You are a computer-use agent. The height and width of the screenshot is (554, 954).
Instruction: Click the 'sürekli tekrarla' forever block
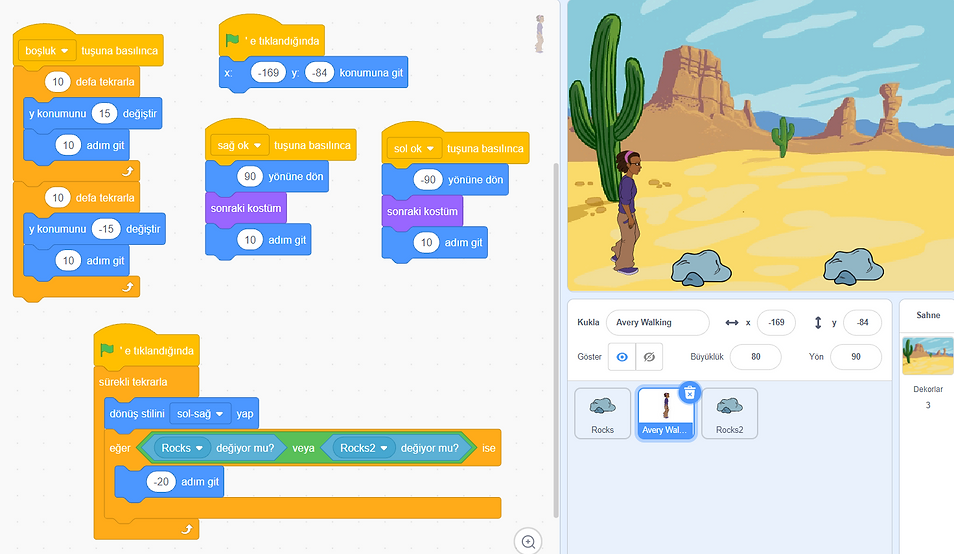coord(133,382)
